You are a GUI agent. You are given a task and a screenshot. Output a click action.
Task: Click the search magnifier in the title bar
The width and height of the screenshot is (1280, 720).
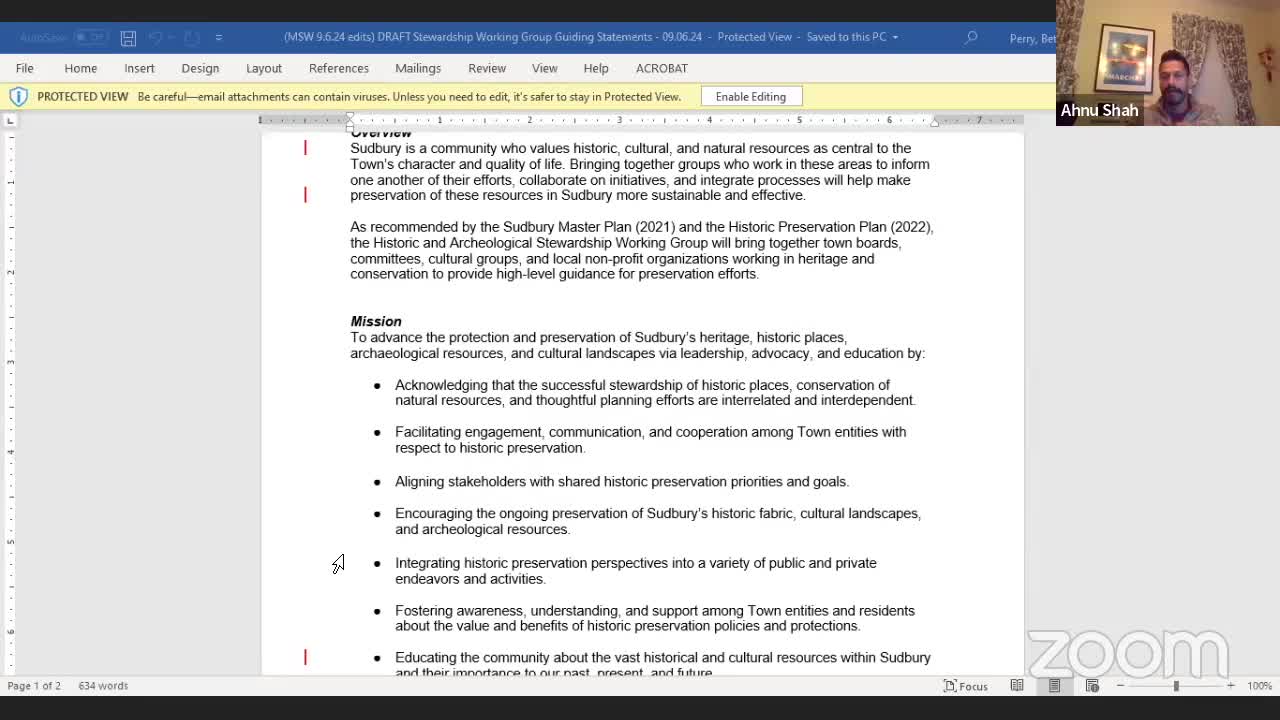971,37
